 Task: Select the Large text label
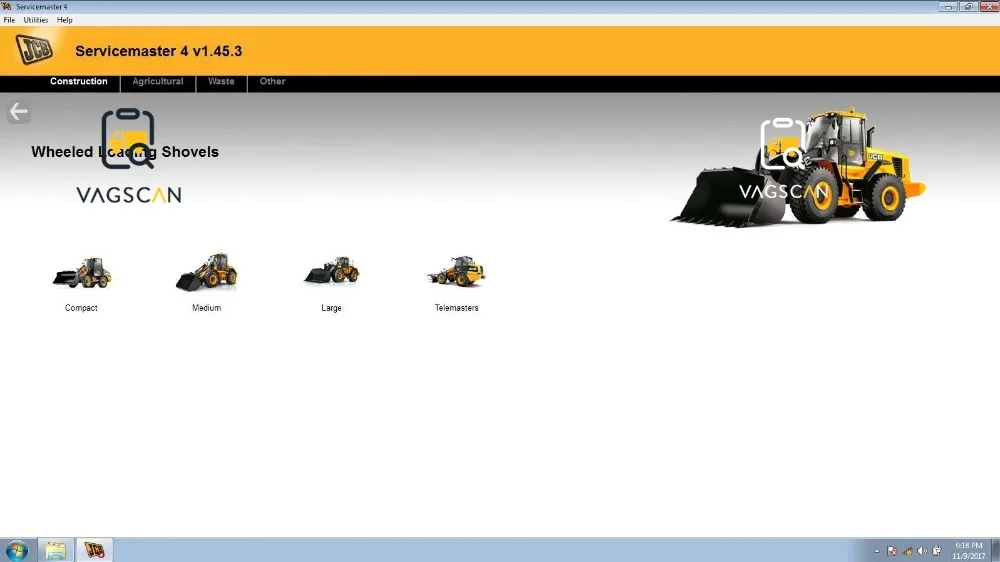332,308
